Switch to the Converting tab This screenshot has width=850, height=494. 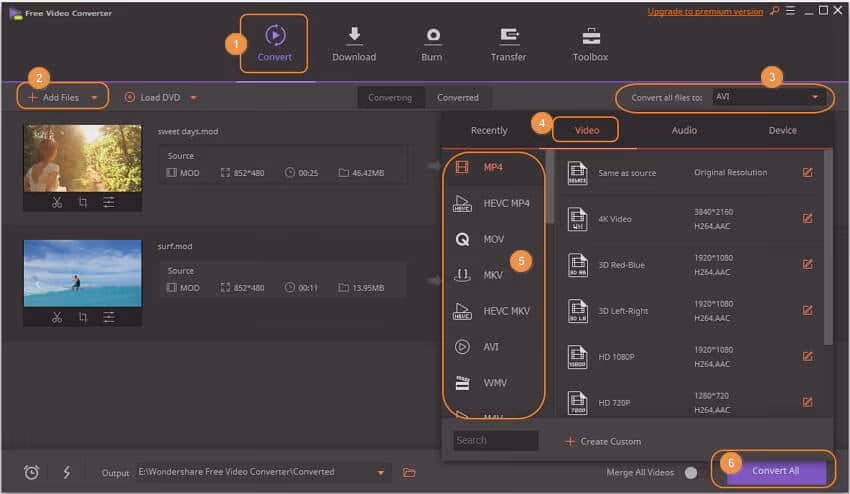pyautogui.click(x=390, y=98)
